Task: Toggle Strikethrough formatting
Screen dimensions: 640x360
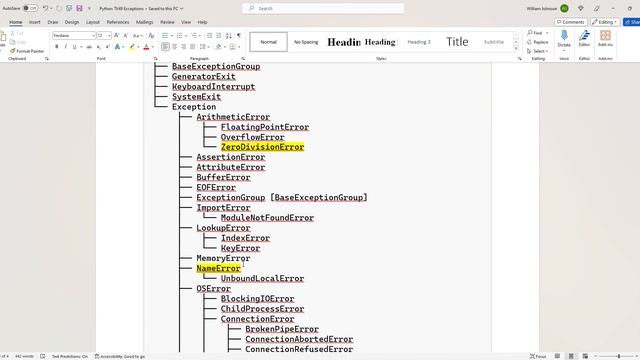Action: [89, 47]
